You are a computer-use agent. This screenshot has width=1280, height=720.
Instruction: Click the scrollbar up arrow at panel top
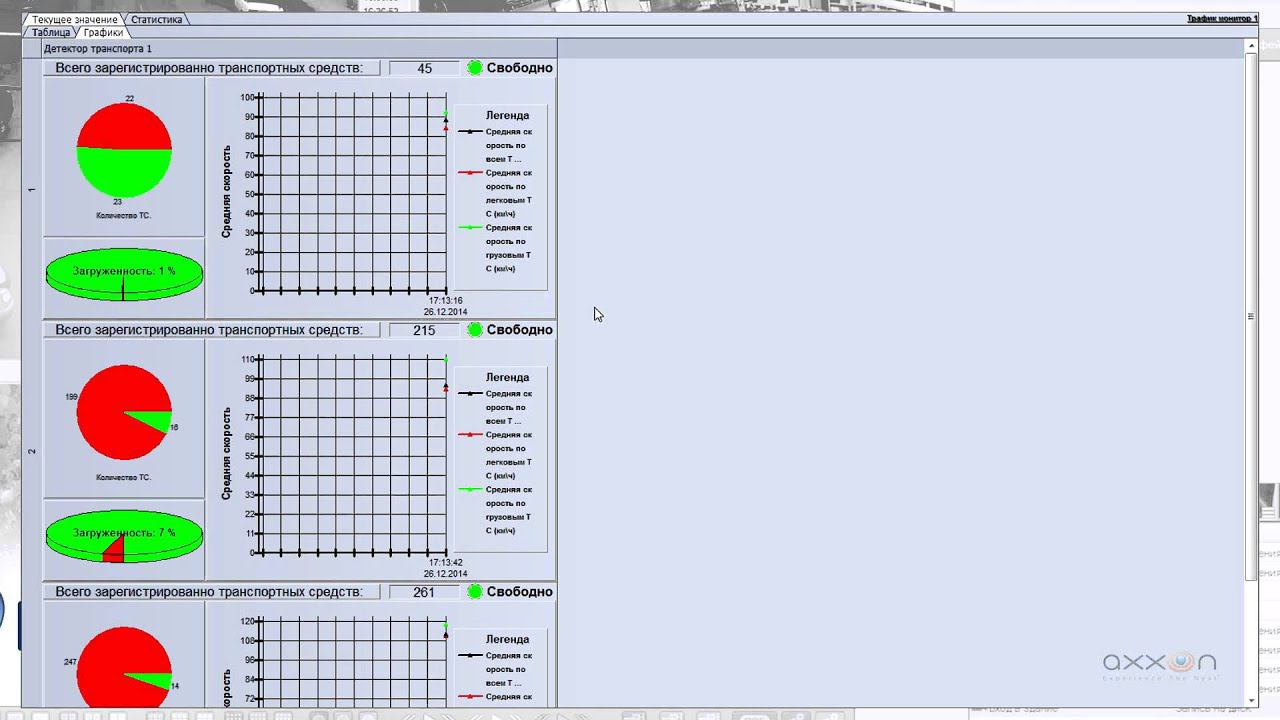[1251, 45]
